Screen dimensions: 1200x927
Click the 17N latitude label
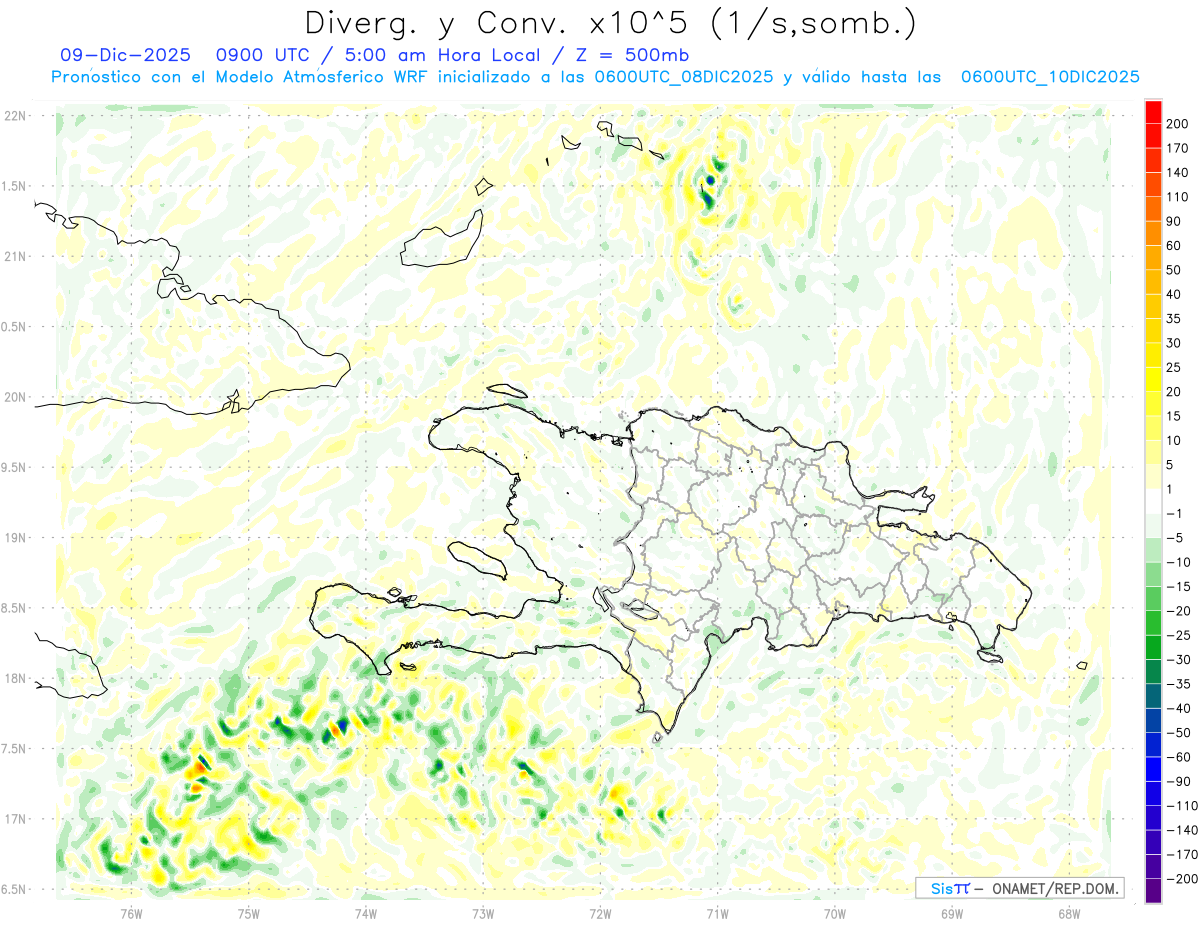point(15,819)
